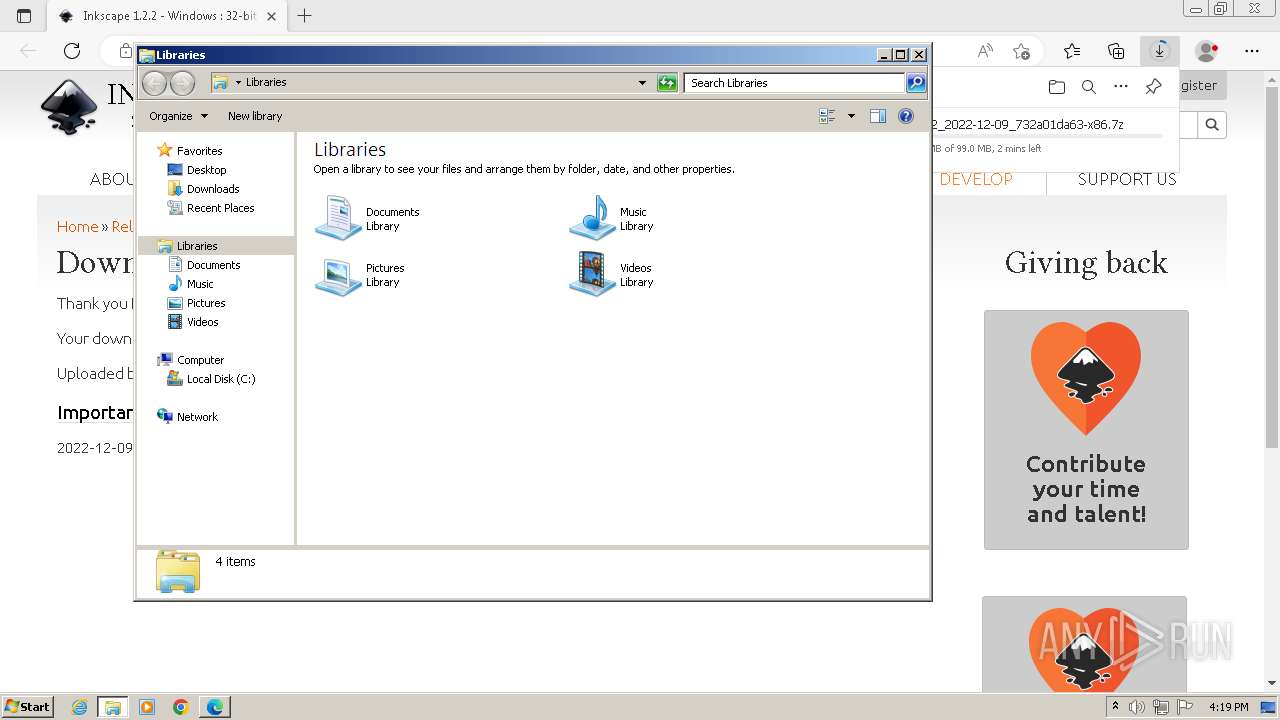Screen dimensions: 1280x720
Task: Open the Pictures Library icon
Action: 338,275
